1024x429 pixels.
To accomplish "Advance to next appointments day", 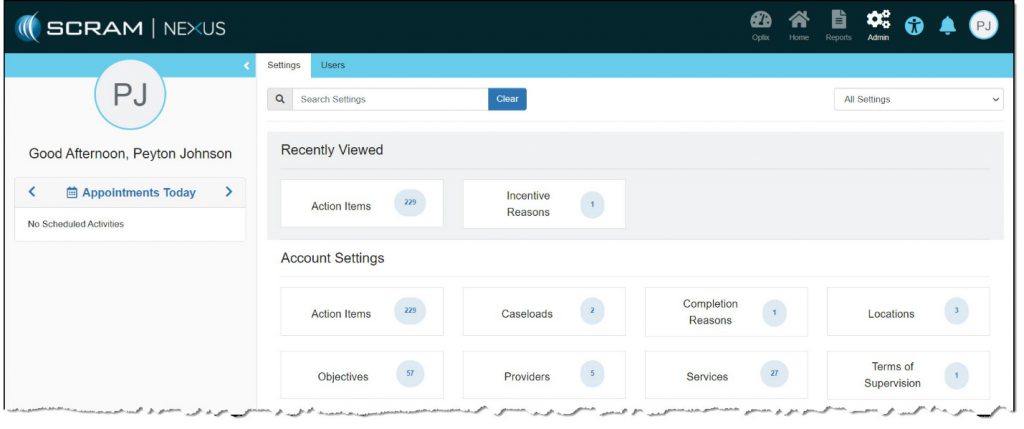I will (x=229, y=192).
